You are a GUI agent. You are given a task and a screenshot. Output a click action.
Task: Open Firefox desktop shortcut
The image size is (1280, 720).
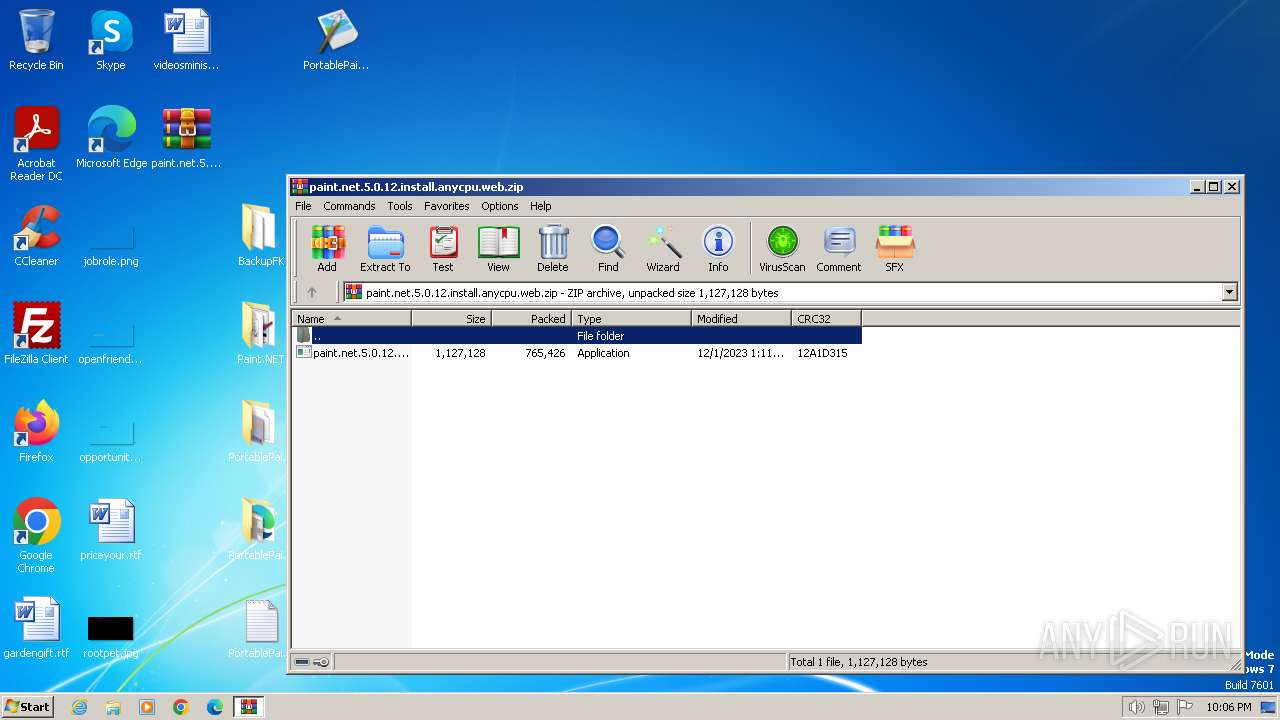tap(36, 432)
